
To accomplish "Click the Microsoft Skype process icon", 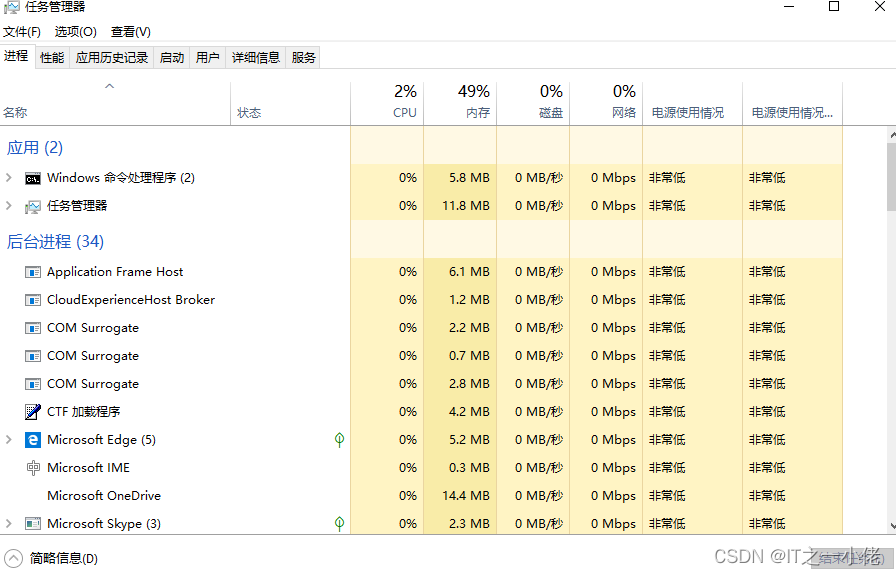I will (33, 524).
